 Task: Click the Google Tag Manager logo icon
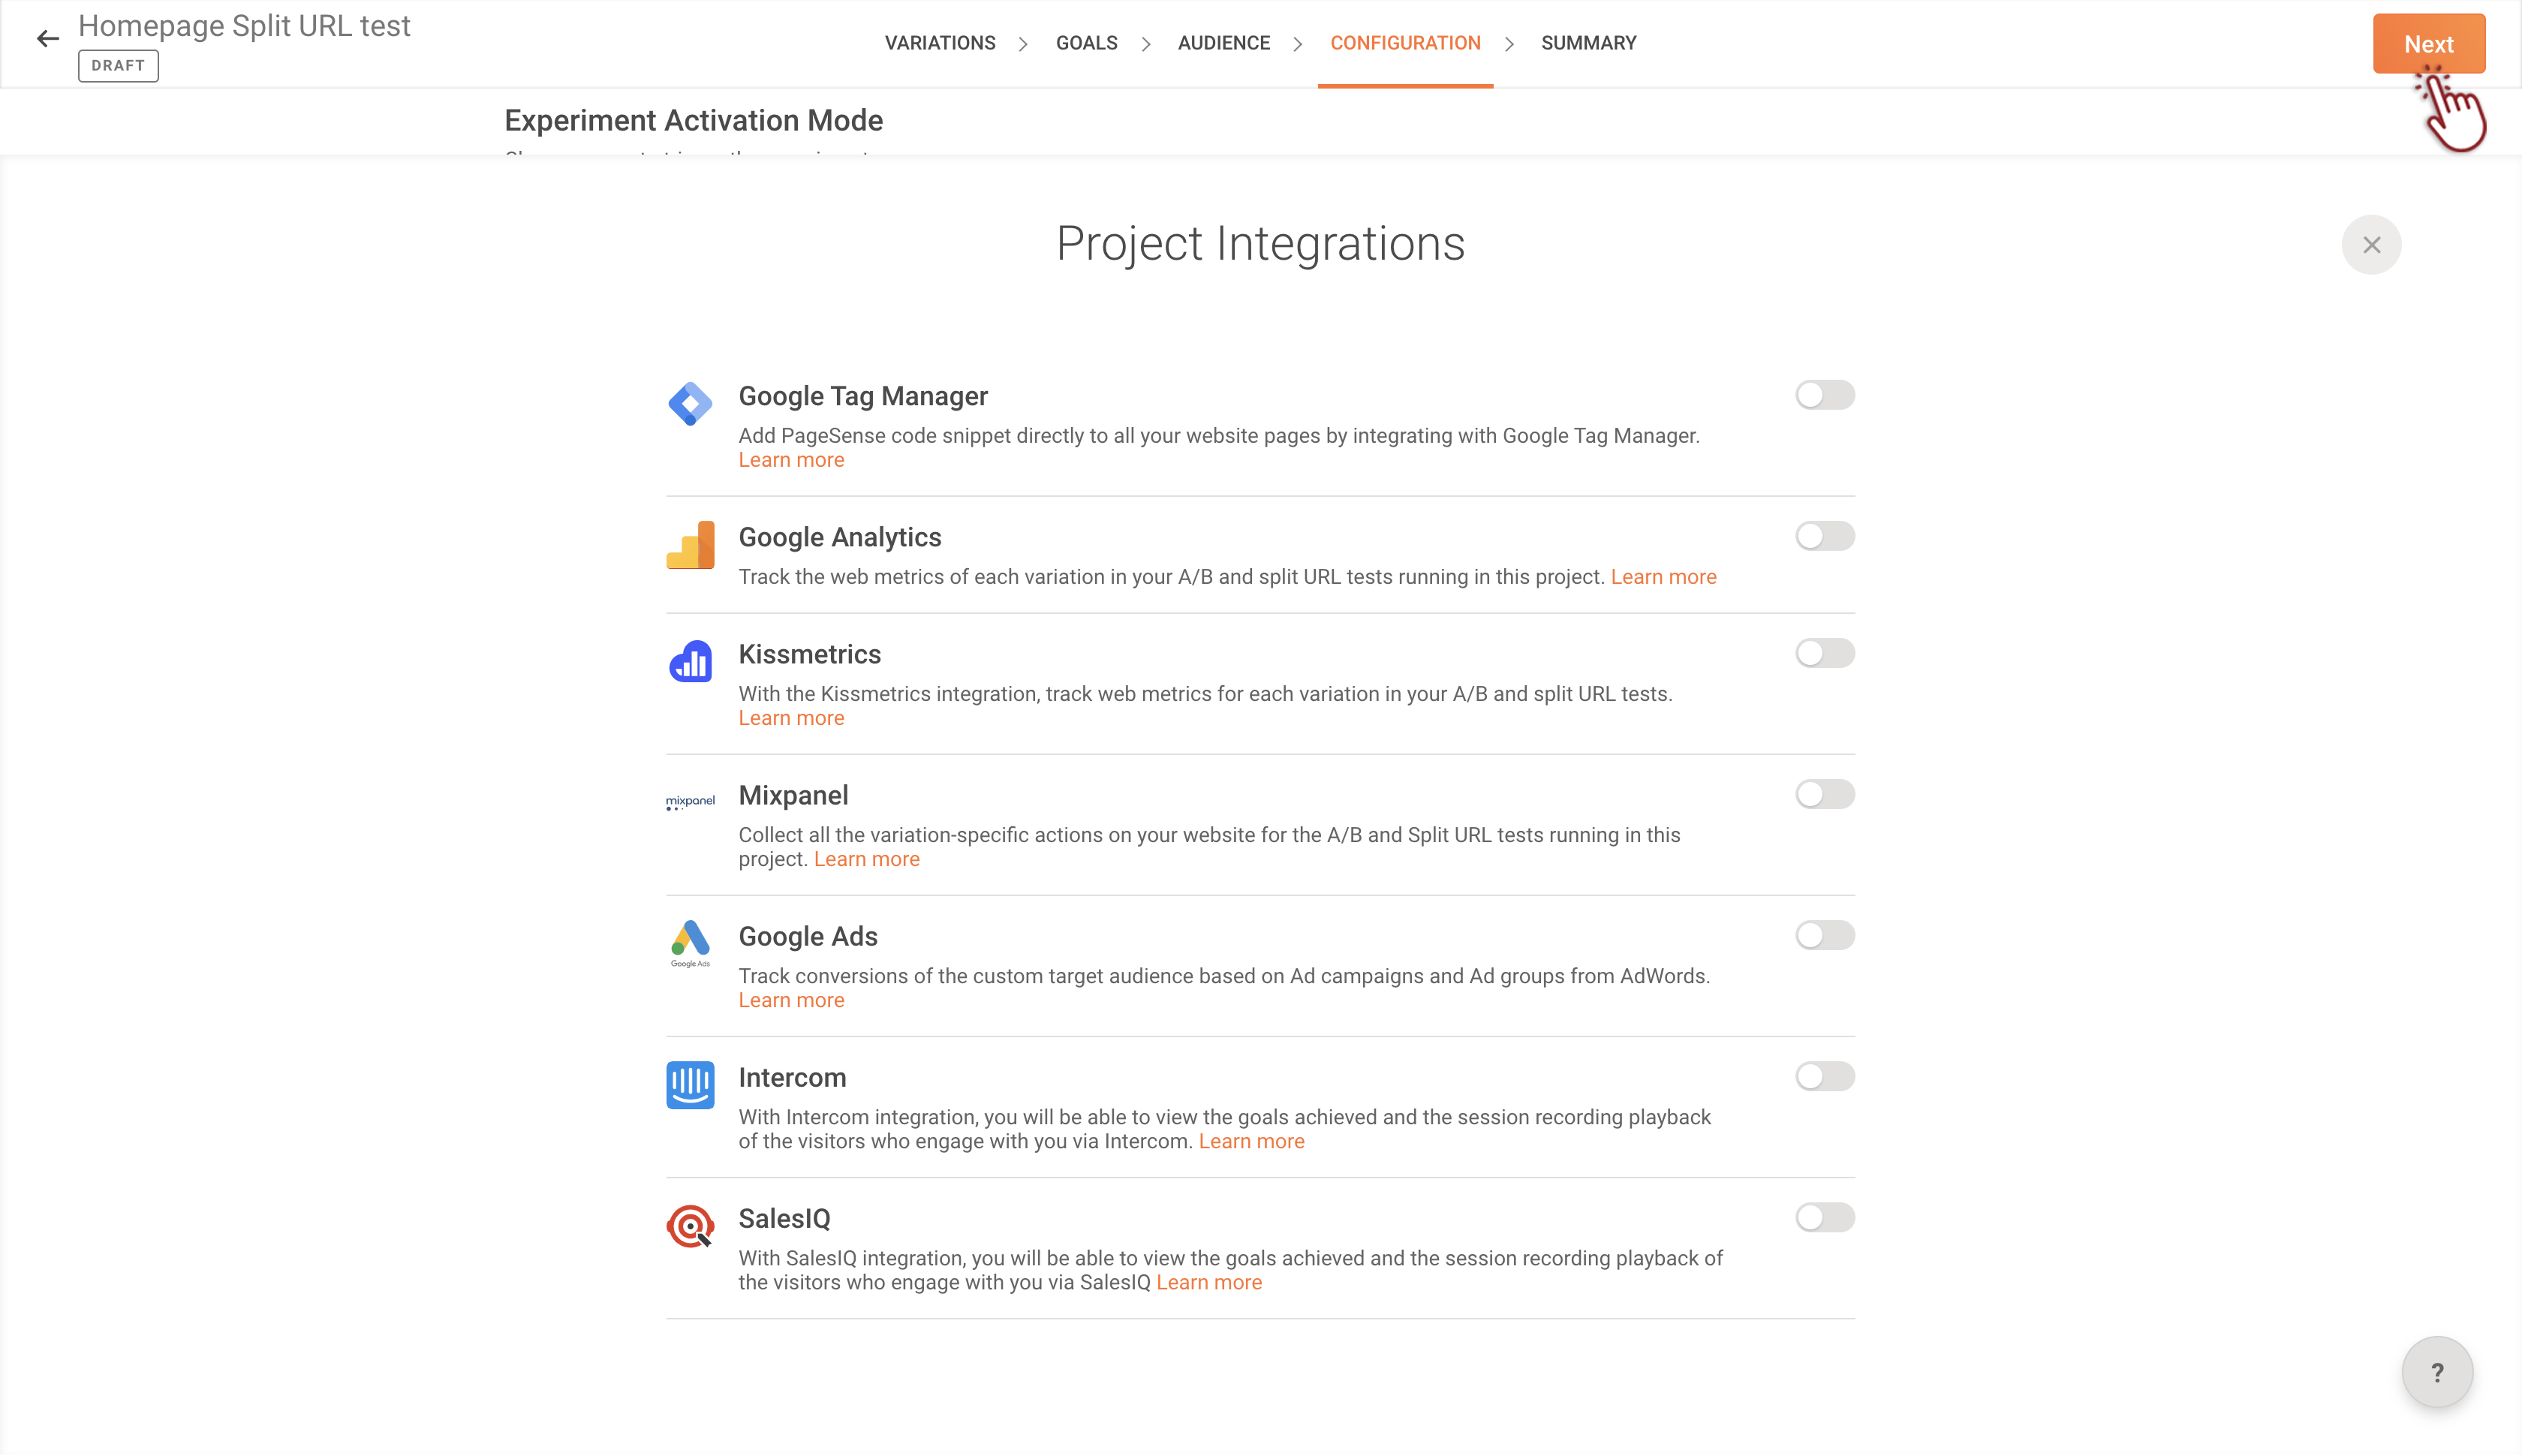(x=690, y=404)
